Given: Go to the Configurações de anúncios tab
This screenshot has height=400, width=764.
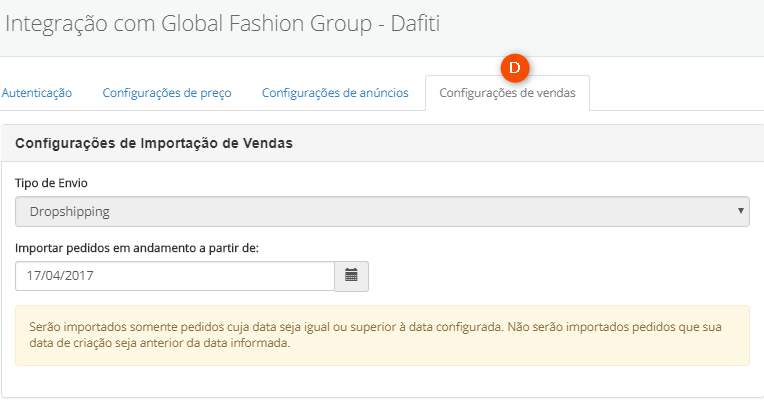Looking at the screenshot, I should (x=335, y=93).
